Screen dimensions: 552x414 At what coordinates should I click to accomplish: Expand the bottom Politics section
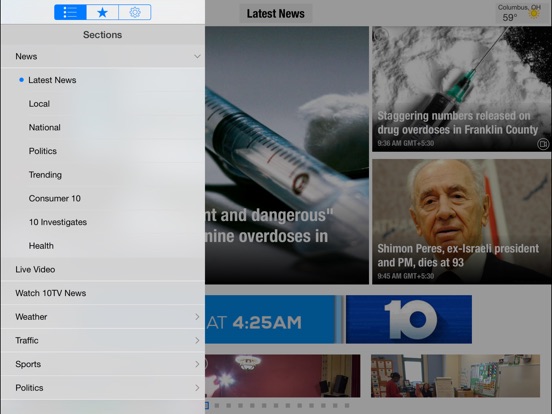click(103, 388)
